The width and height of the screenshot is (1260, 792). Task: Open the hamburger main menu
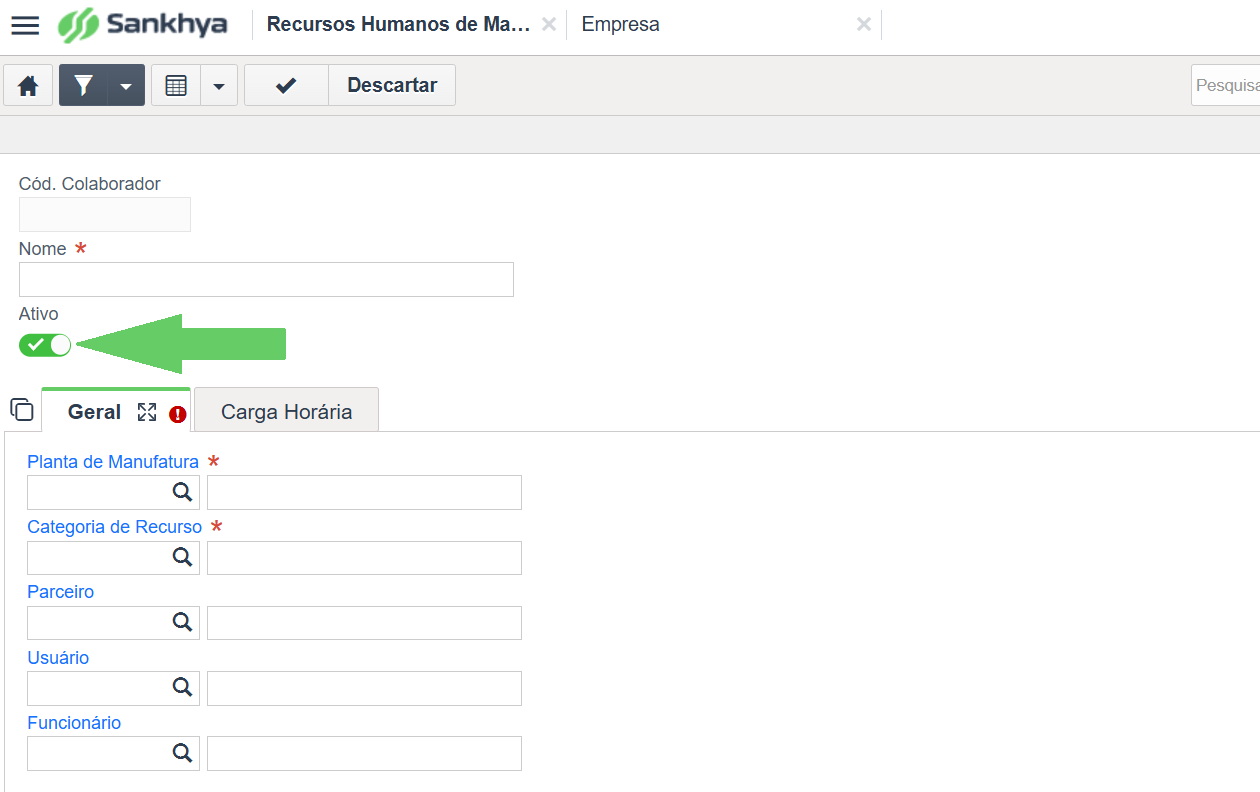click(x=25, y=25)
